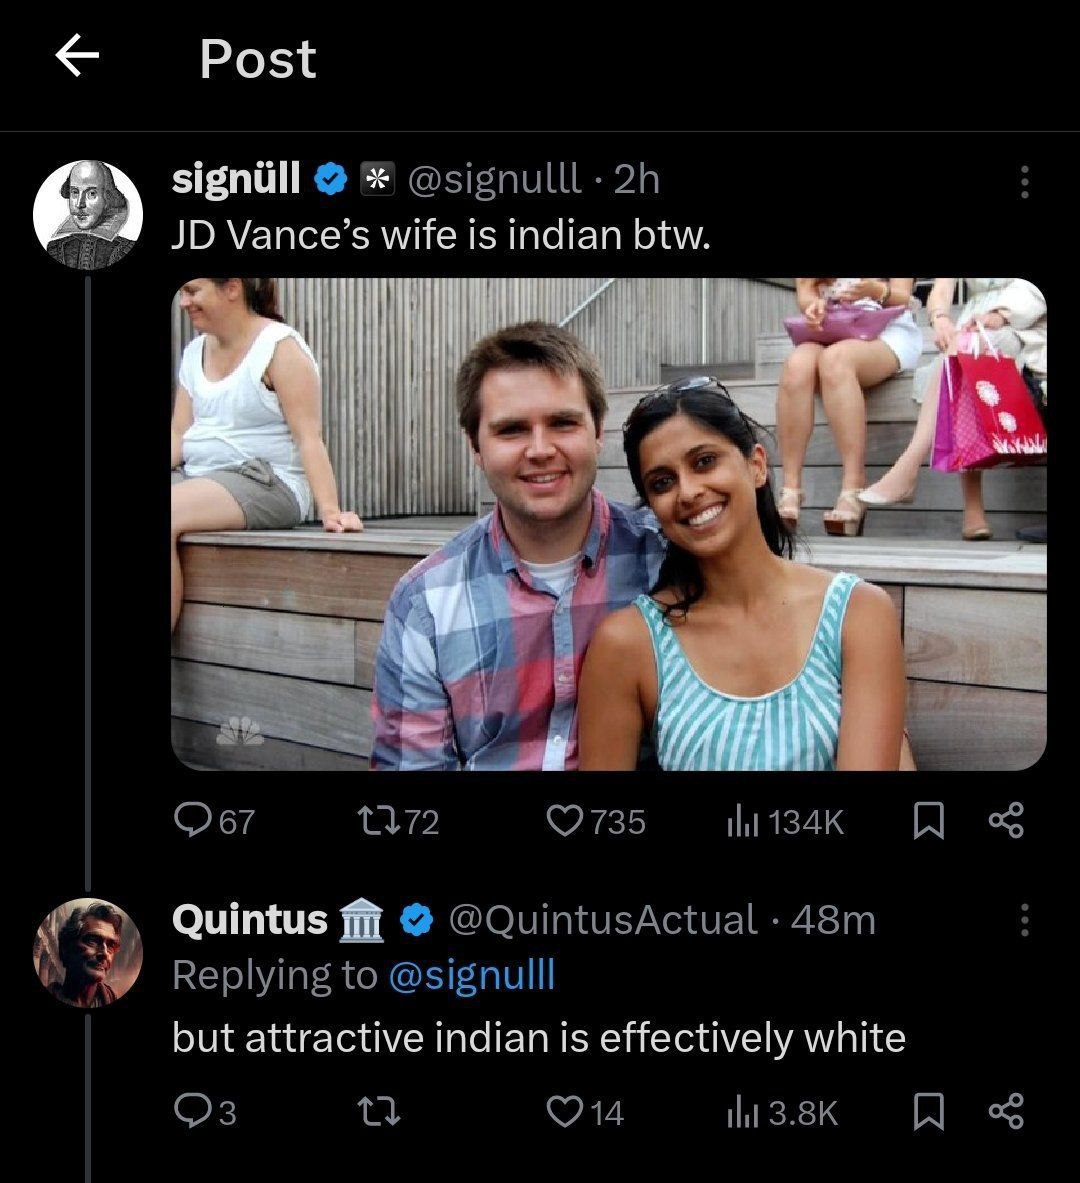Repost Quintus's reply
The height and width of the screenshot is (1183, 1080).
pos(380,1112)
